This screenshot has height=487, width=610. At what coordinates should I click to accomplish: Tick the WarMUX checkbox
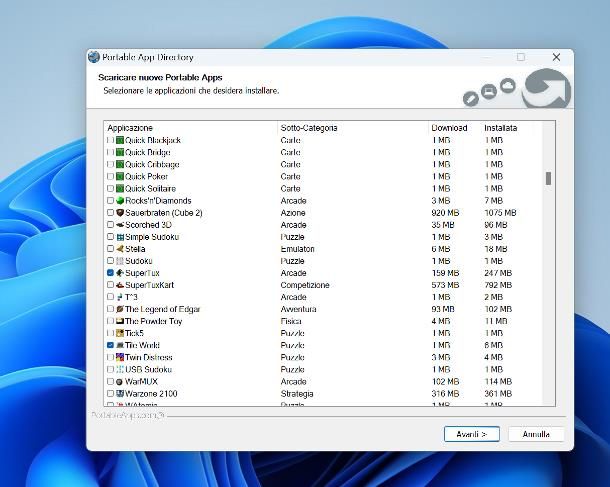[x=110, y=382]
